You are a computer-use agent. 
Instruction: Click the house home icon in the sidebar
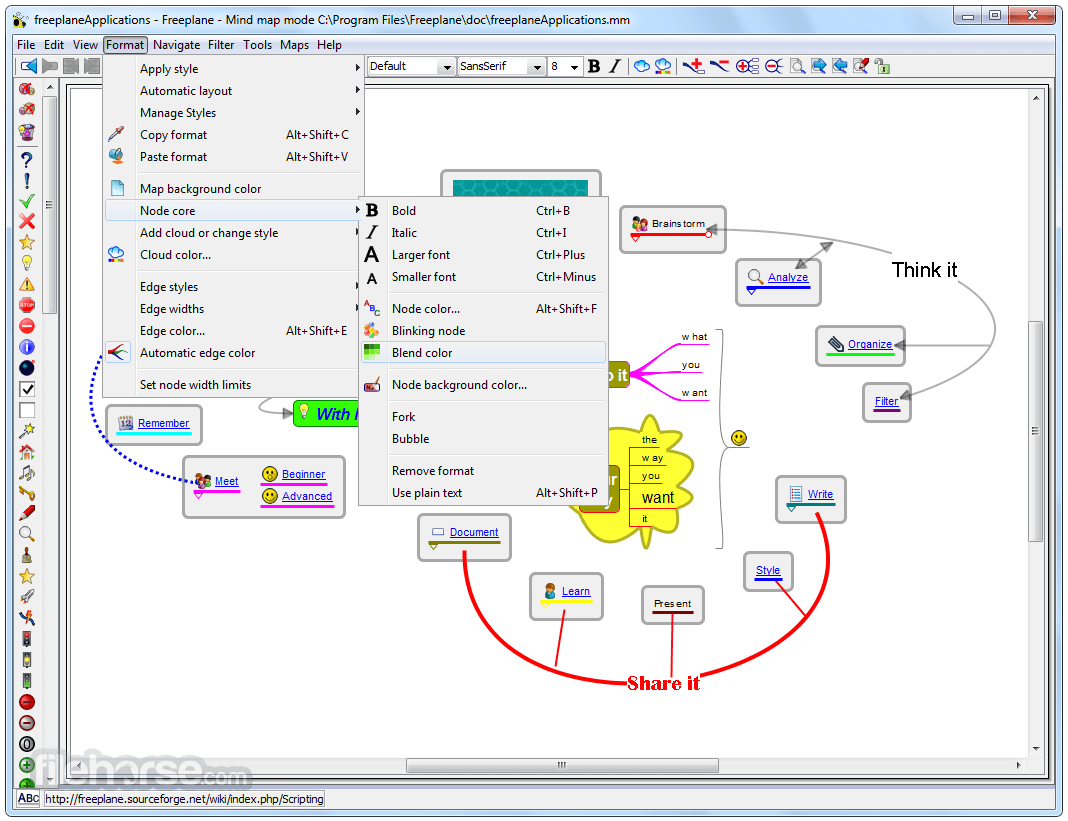coord(27,452)
